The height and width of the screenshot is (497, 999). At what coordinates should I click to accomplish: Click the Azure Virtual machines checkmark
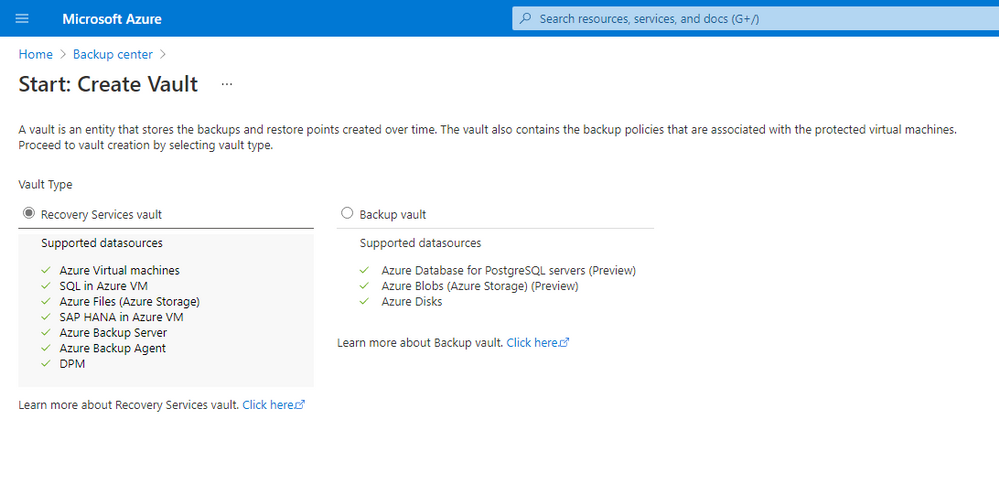46,270
